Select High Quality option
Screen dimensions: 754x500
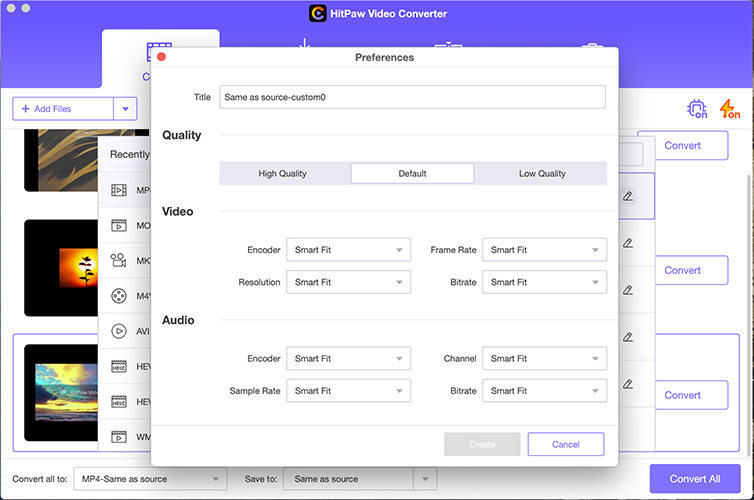point(282,174)
